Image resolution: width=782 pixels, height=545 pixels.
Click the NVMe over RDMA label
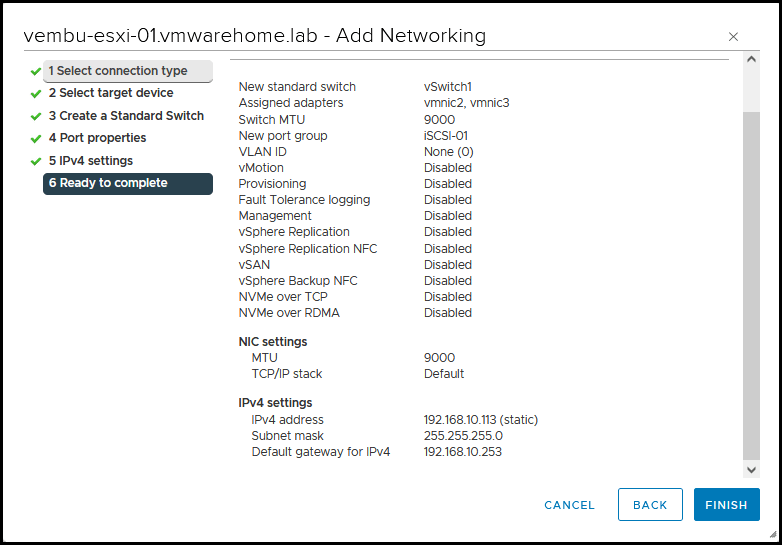coord(289,313)
